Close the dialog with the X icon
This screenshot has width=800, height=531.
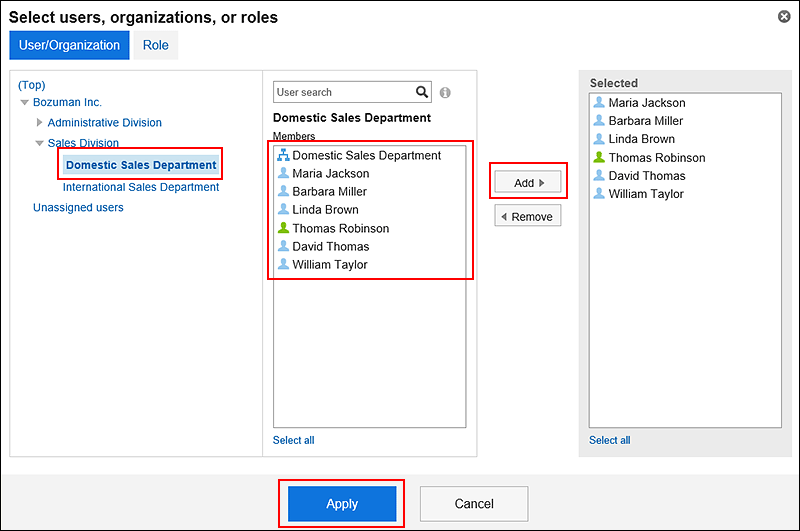coord(784,17)
